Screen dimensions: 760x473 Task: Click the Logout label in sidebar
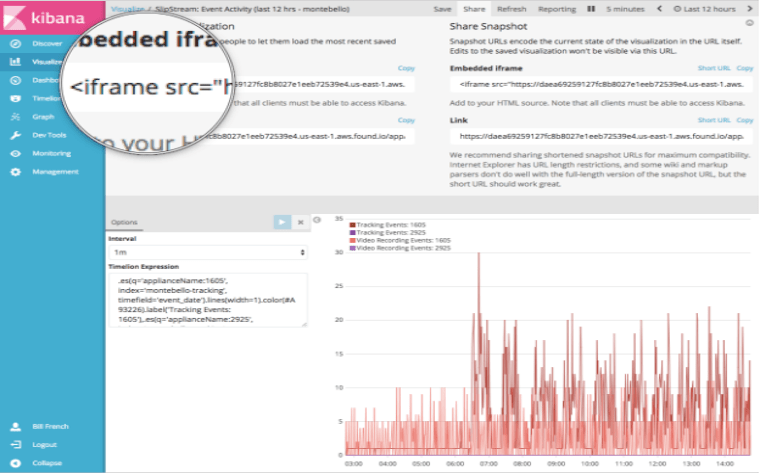pos(45,445)
